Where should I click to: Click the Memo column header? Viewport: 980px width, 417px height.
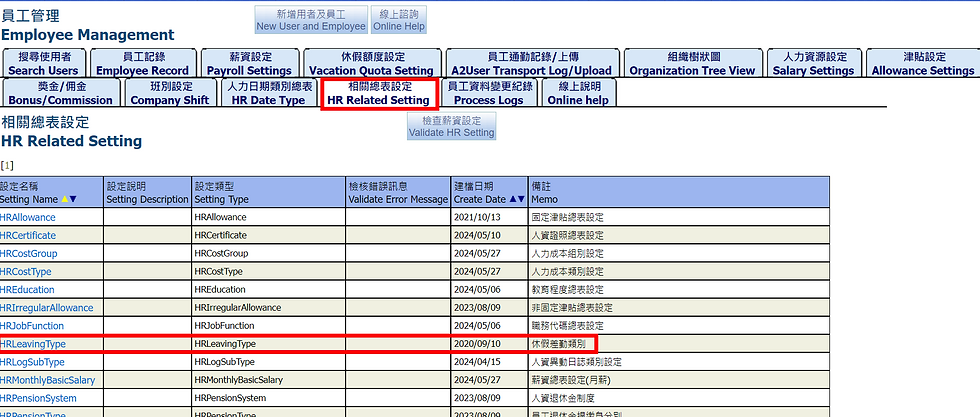[679, 193]
